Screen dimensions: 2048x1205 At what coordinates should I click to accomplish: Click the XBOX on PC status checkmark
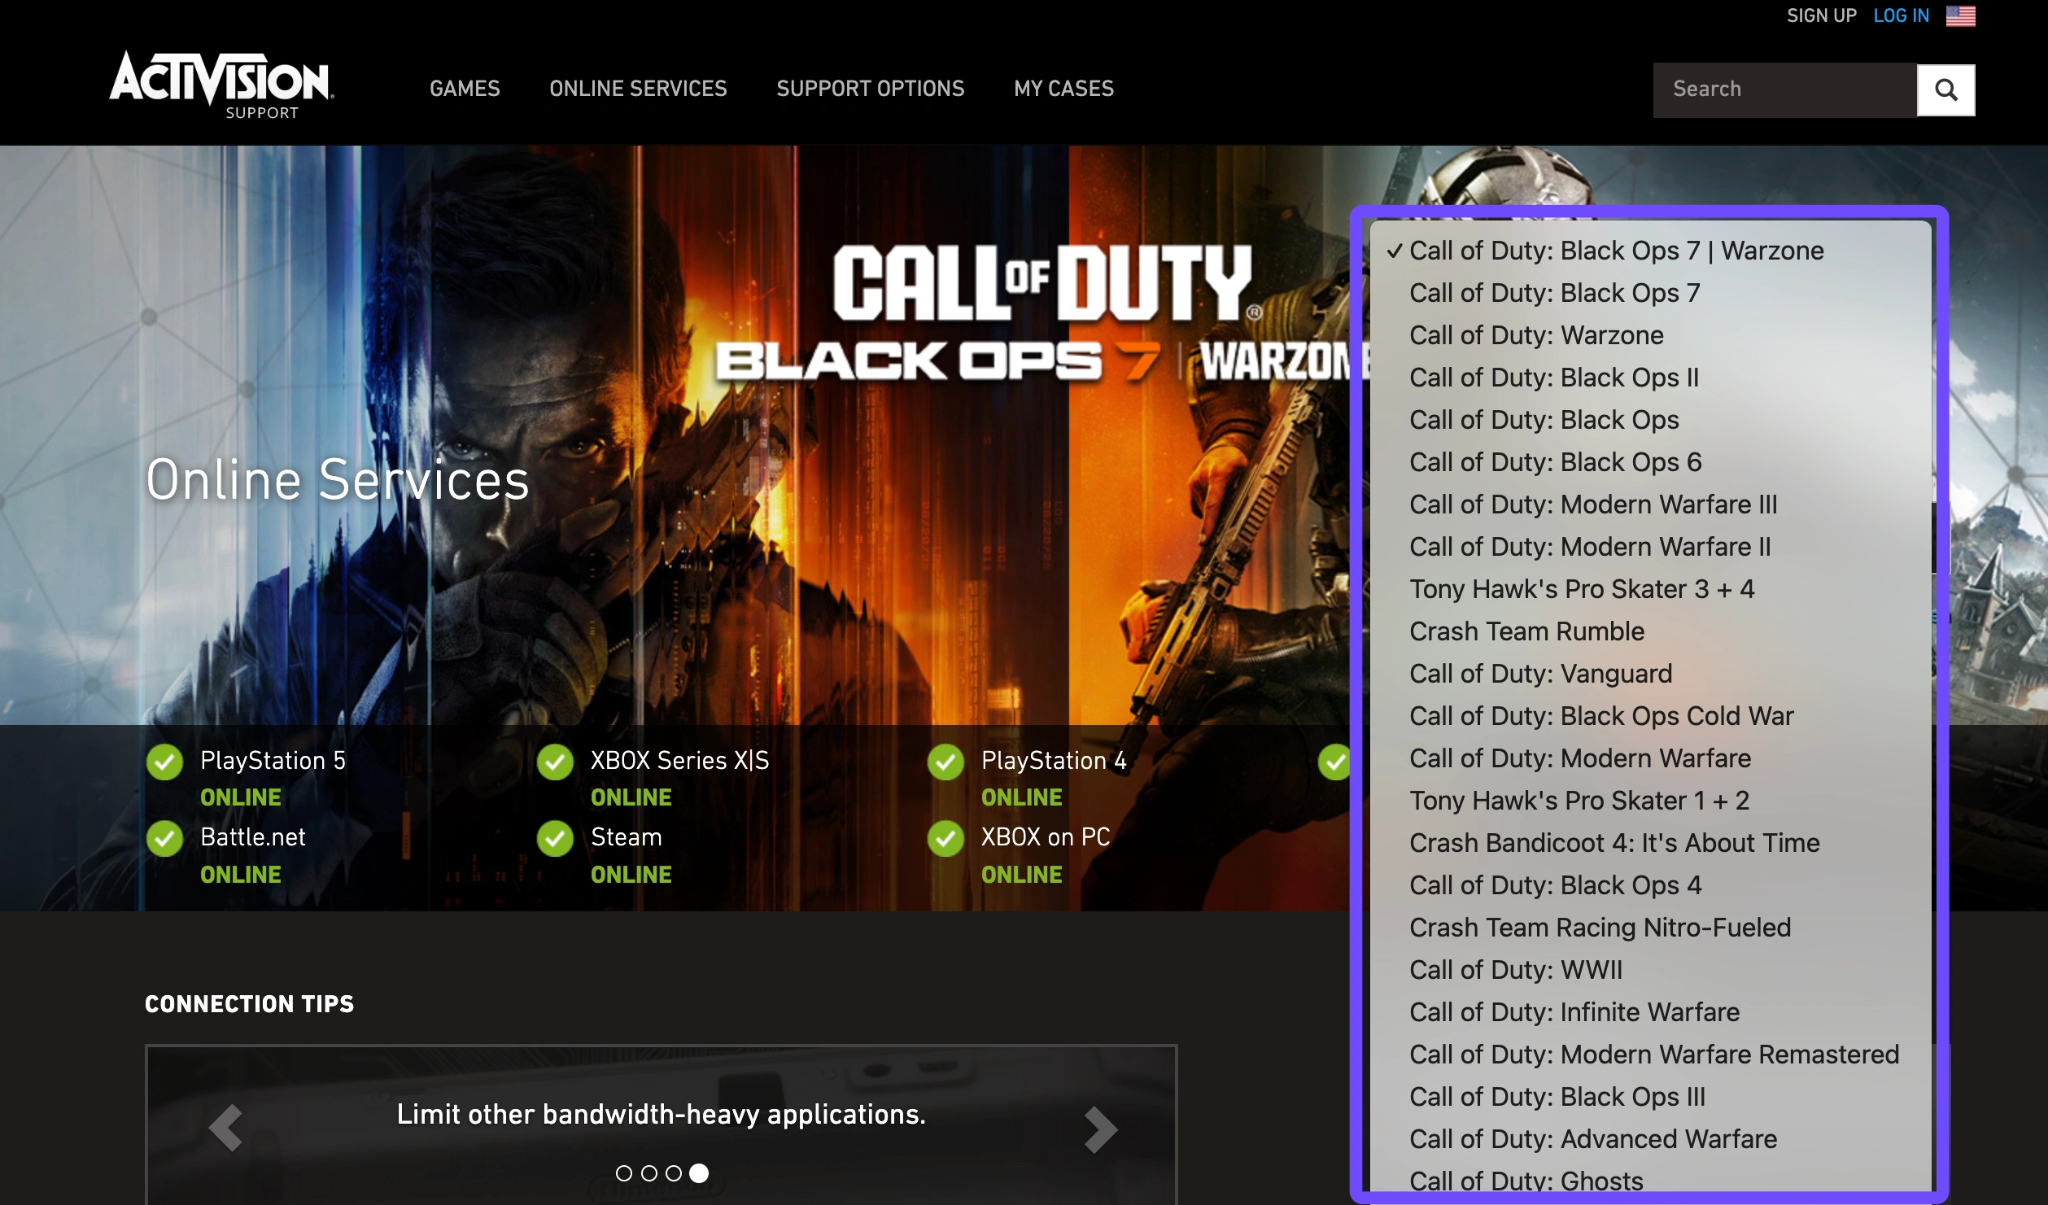[945, 839]
